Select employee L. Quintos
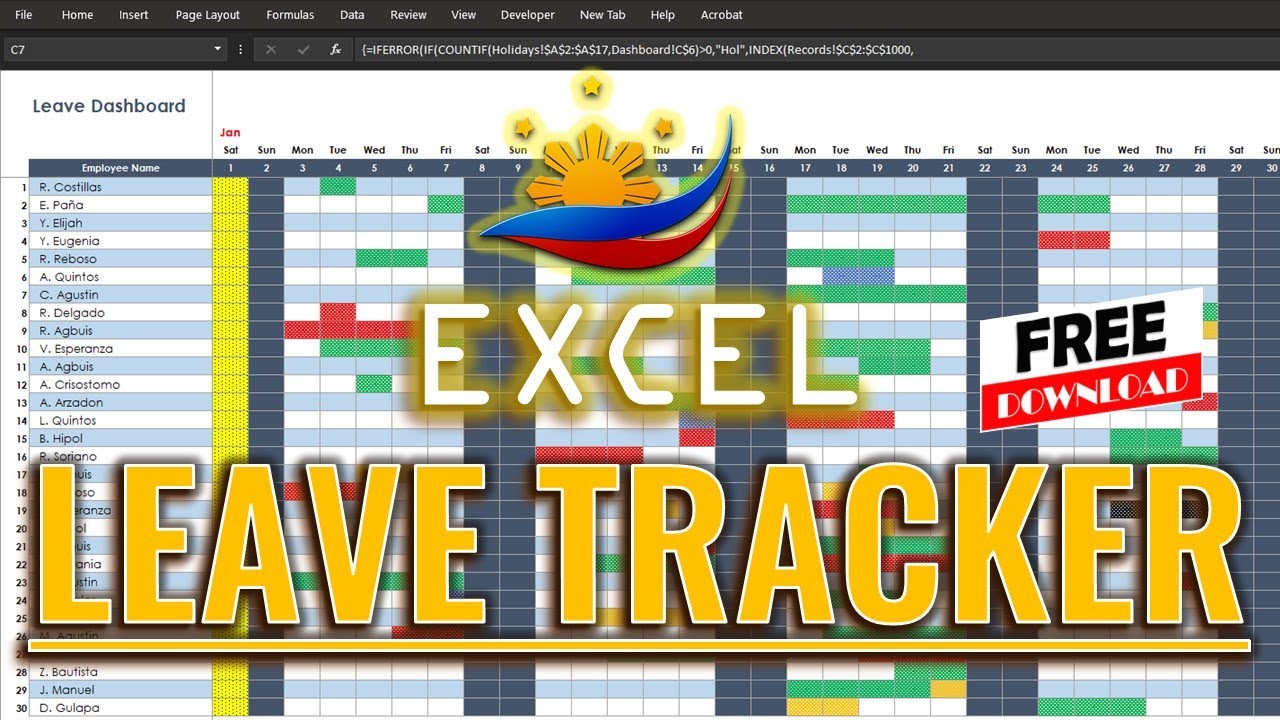Viewport: 1280px width, 720px height. point(120,421)
